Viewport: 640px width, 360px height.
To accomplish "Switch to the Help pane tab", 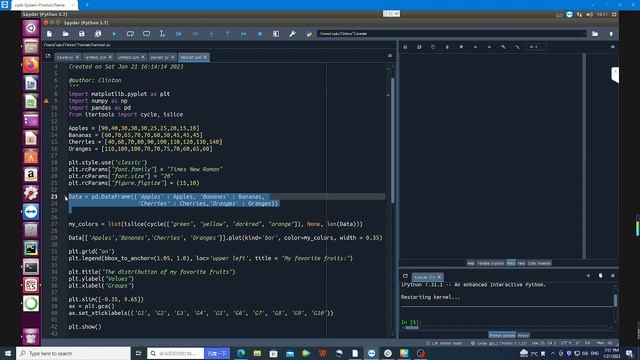I will [471, 263].
